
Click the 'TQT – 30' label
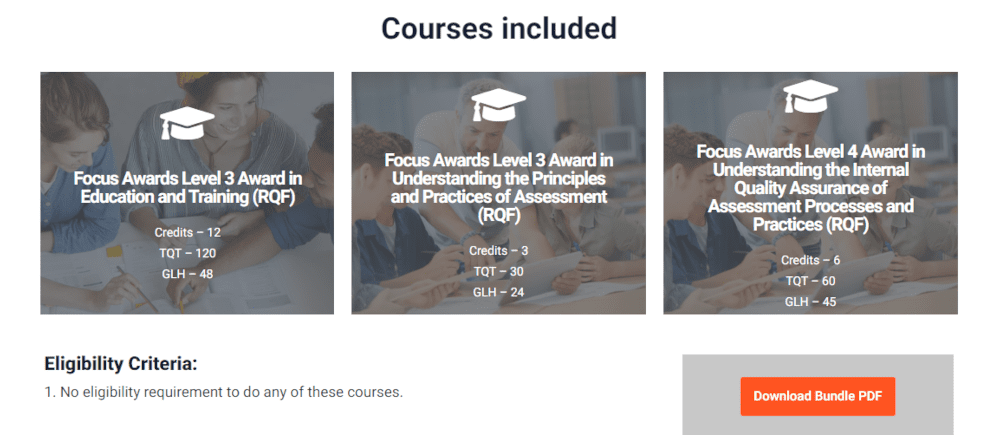tap(499, 272)
